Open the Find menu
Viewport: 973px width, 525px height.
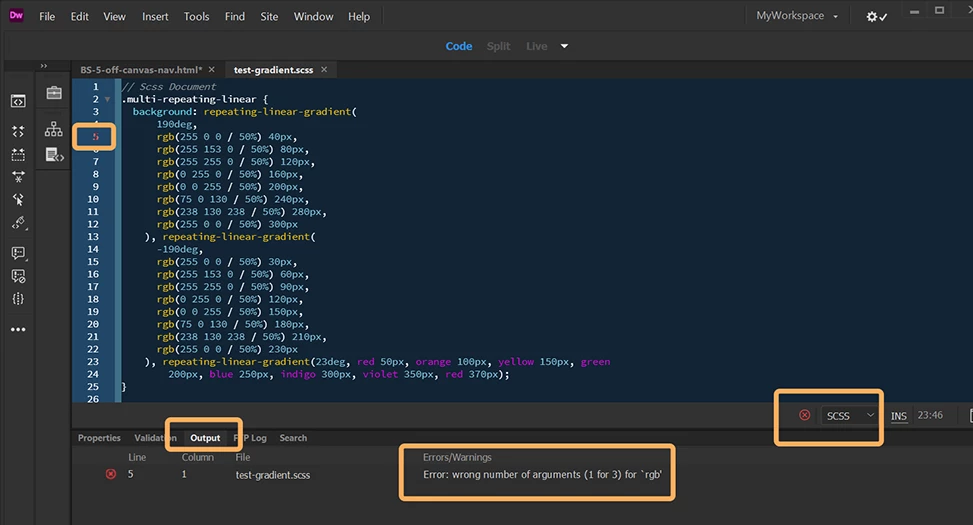235,17
